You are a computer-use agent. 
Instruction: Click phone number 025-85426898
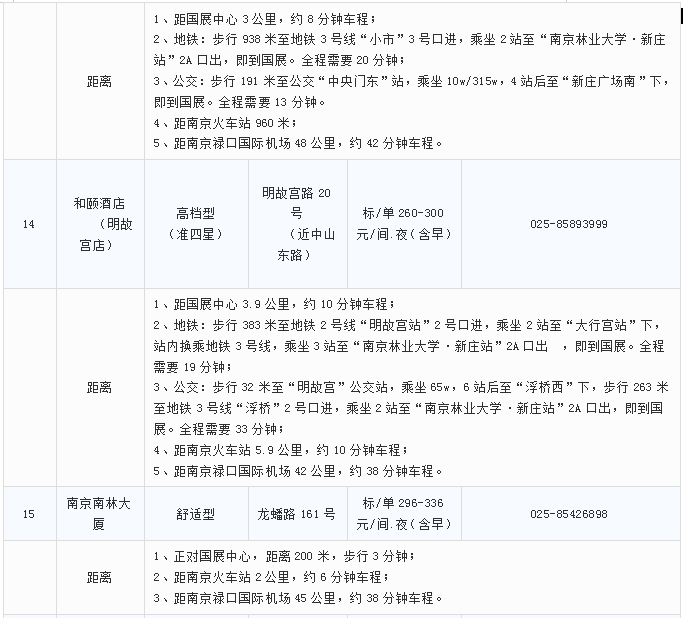click(x=568, y=514)
